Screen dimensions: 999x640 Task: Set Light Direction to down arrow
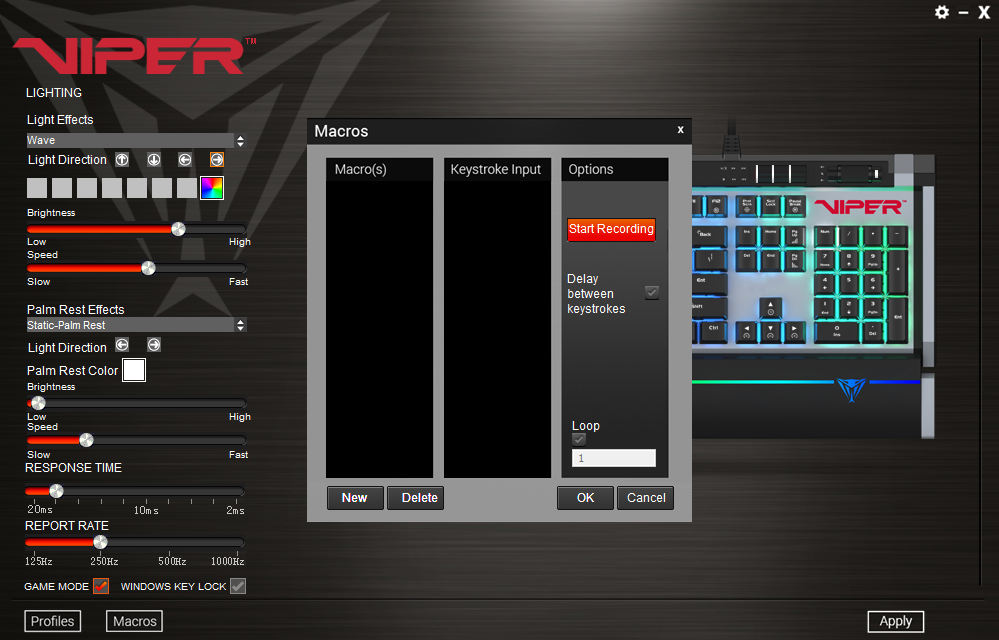154,159
